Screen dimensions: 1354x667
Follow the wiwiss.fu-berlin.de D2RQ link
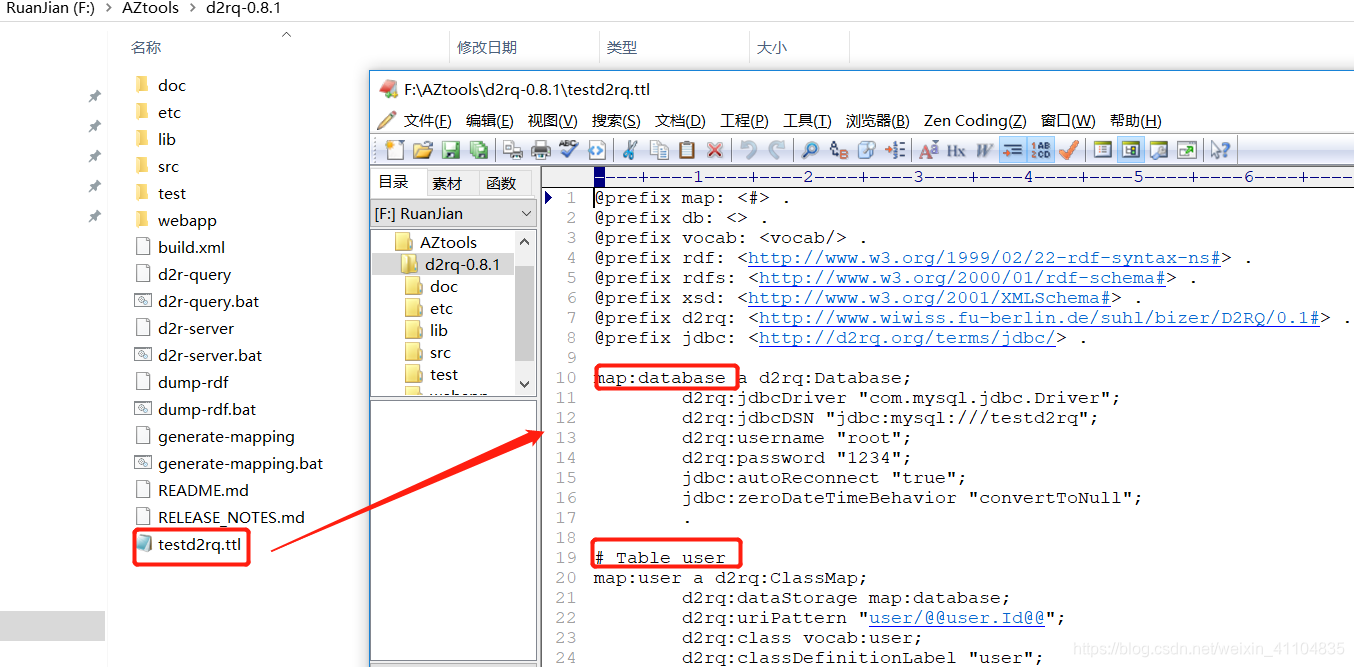tap(1039, 318)
